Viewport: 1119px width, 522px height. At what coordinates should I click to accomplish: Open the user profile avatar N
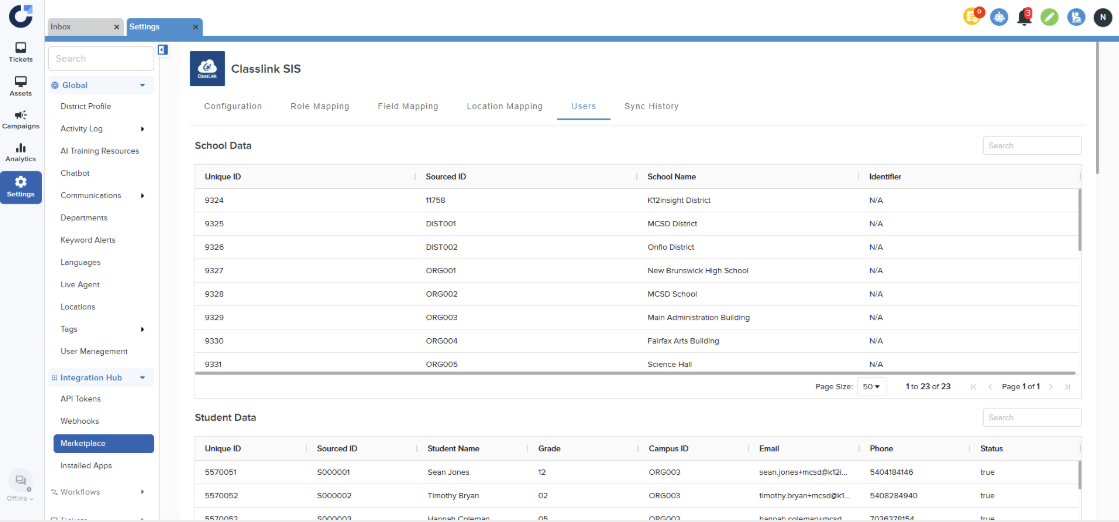tap(1101, 17)
